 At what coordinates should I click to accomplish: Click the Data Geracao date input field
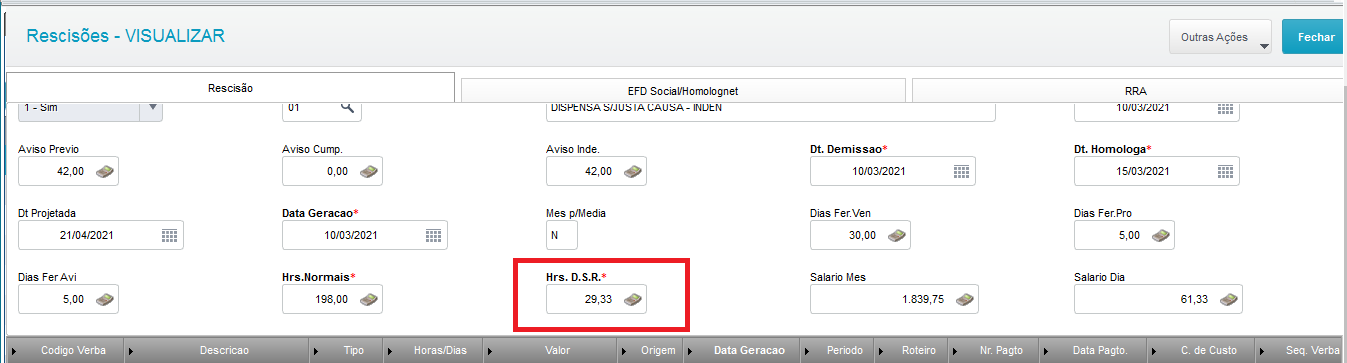tap(365, 235)
